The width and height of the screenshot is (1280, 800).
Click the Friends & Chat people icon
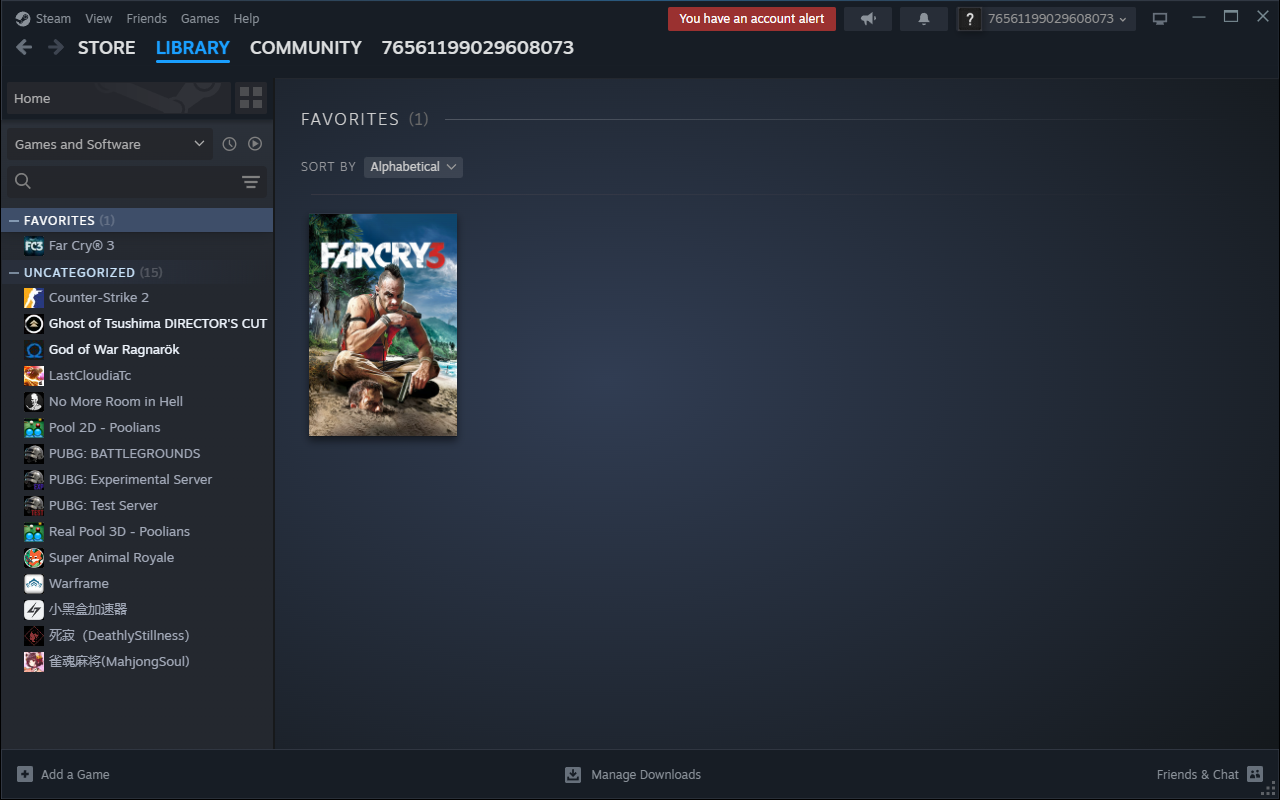point(1255,774)
